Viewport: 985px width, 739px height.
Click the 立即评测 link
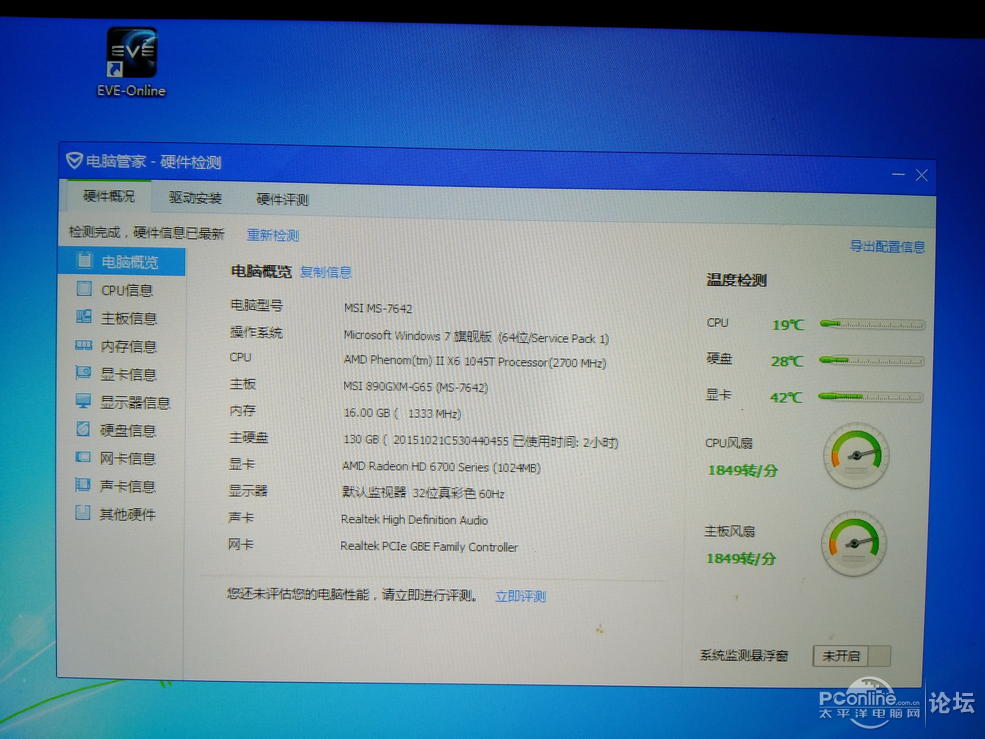click(521, 596)
